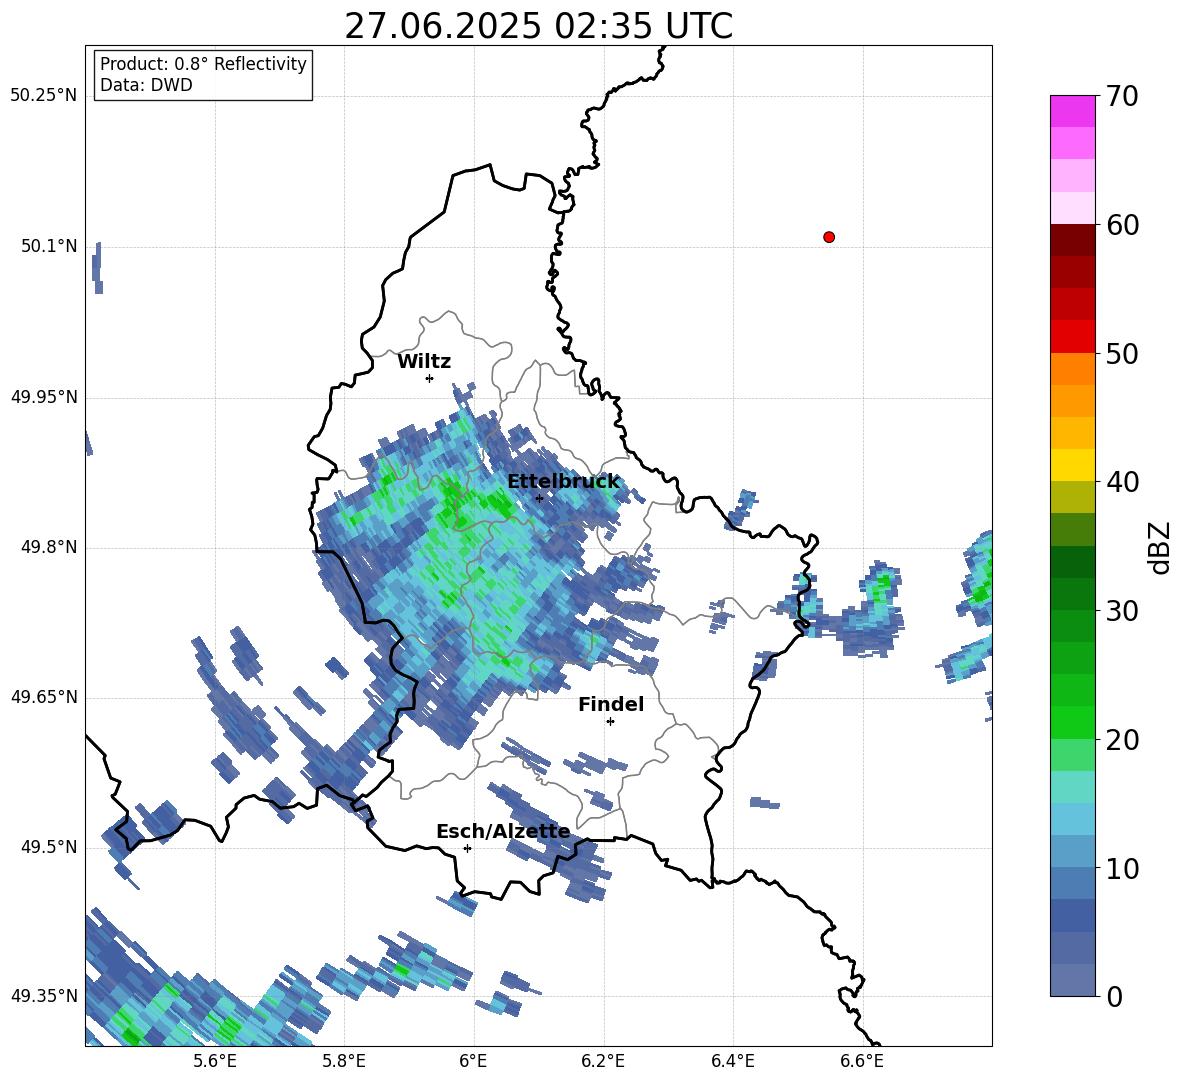Click the red radar site marker dot
The height and width of the screenshot is (1081, 1184).
(x=829, y=237)
